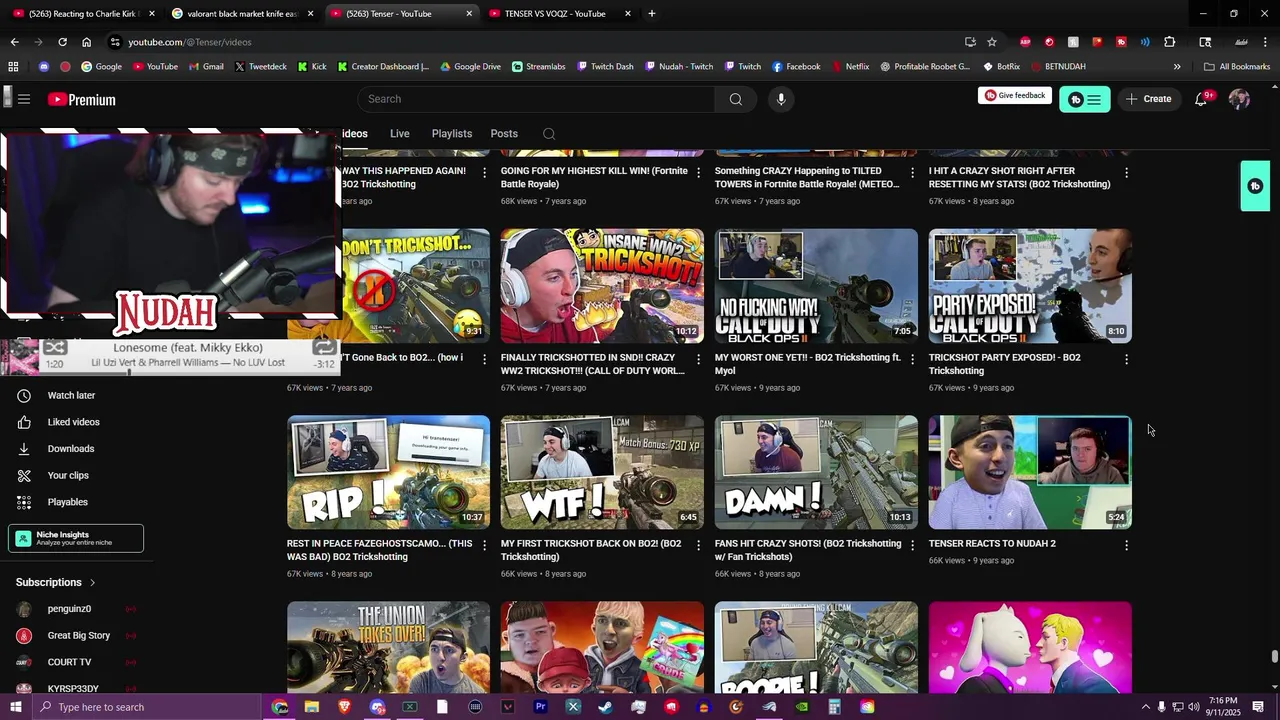
Task: Open the DAMN thumbnail video
Action: [816, 472]
